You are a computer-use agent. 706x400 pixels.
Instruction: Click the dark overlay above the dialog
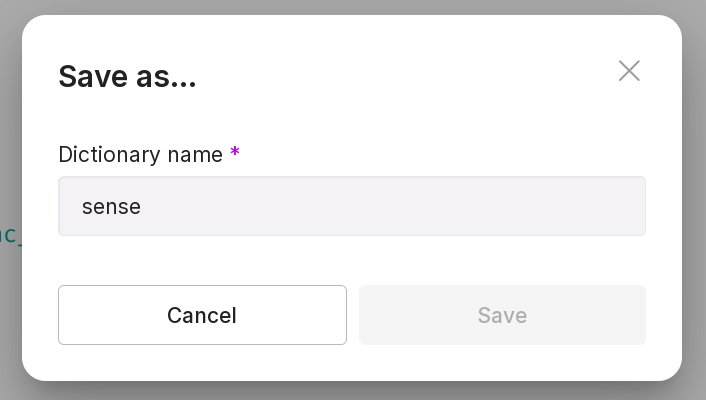click(350, 6)
